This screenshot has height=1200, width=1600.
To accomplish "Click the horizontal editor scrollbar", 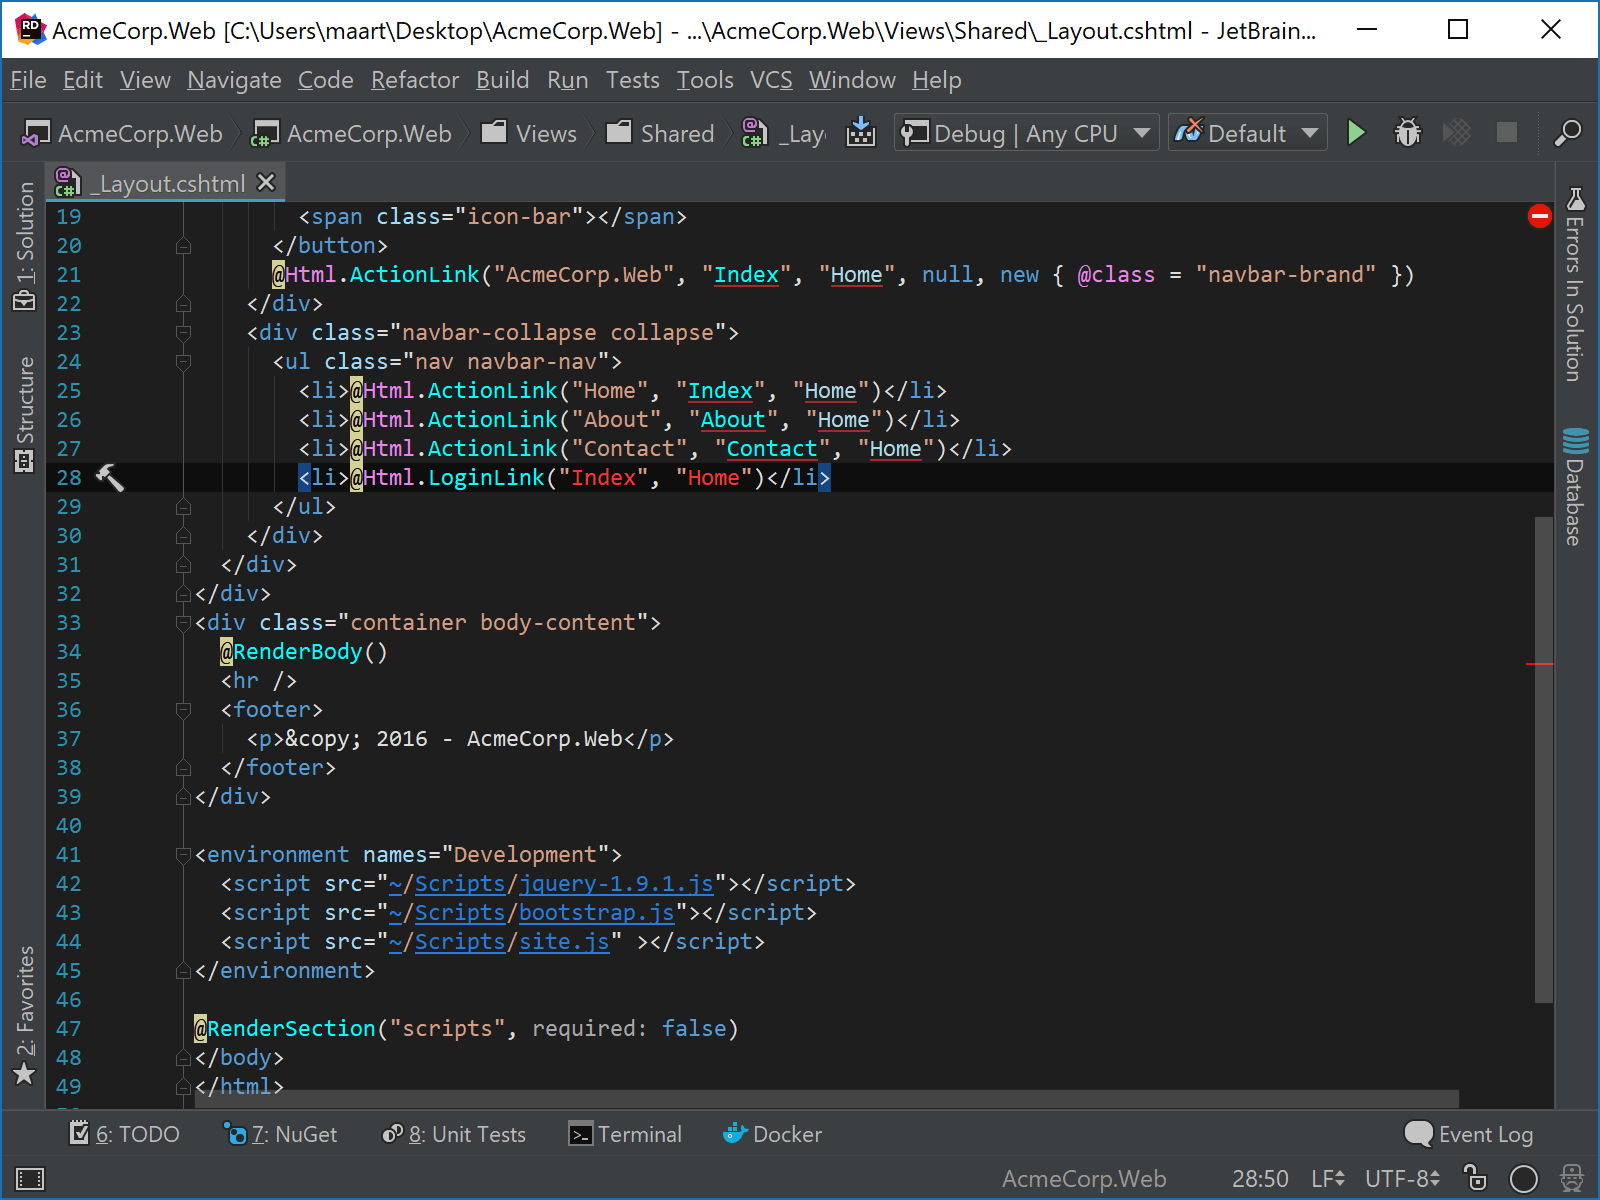I will [x=825, y=1099].
